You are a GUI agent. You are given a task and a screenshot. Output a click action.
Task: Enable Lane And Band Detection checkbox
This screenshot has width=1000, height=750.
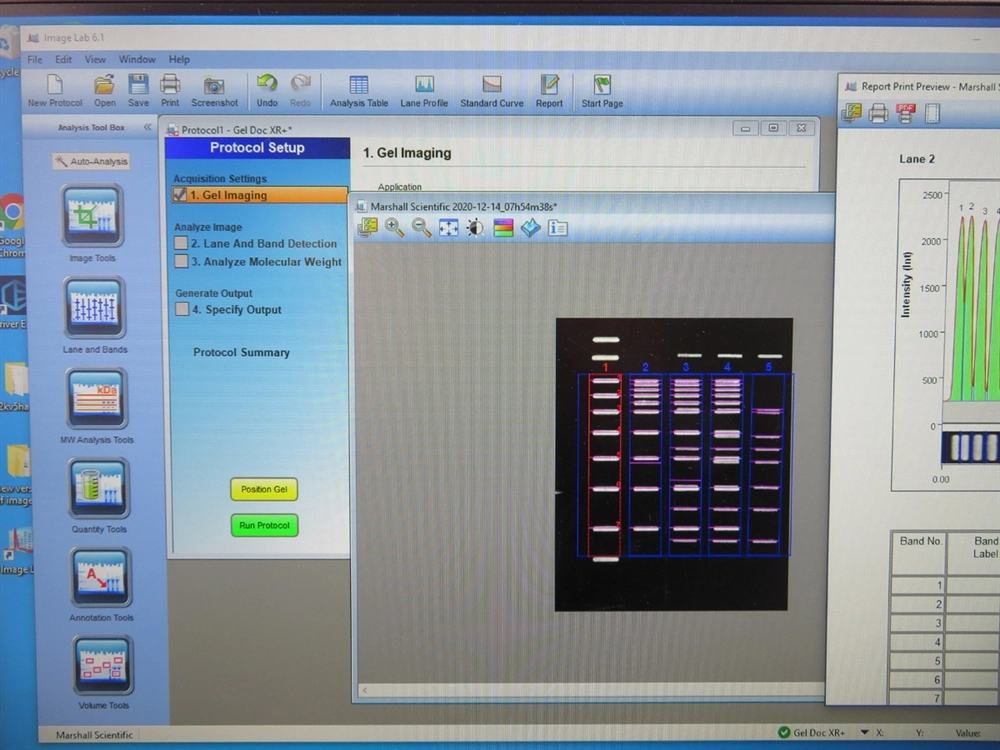click(x=181, y=243)
